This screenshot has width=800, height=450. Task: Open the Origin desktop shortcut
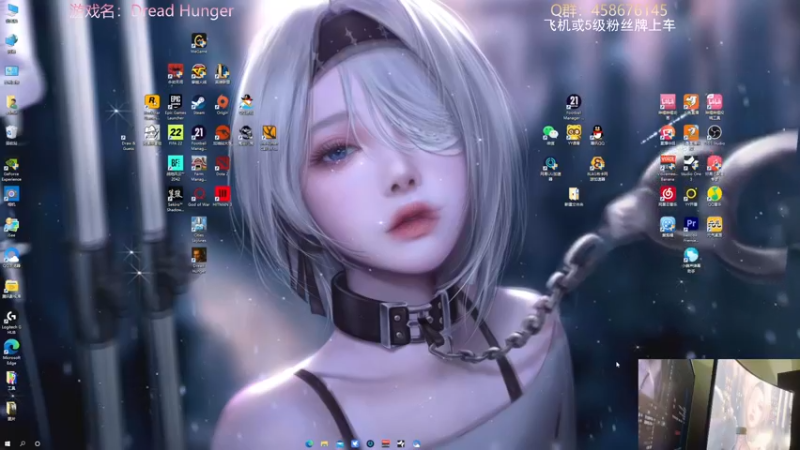[222, 102]
